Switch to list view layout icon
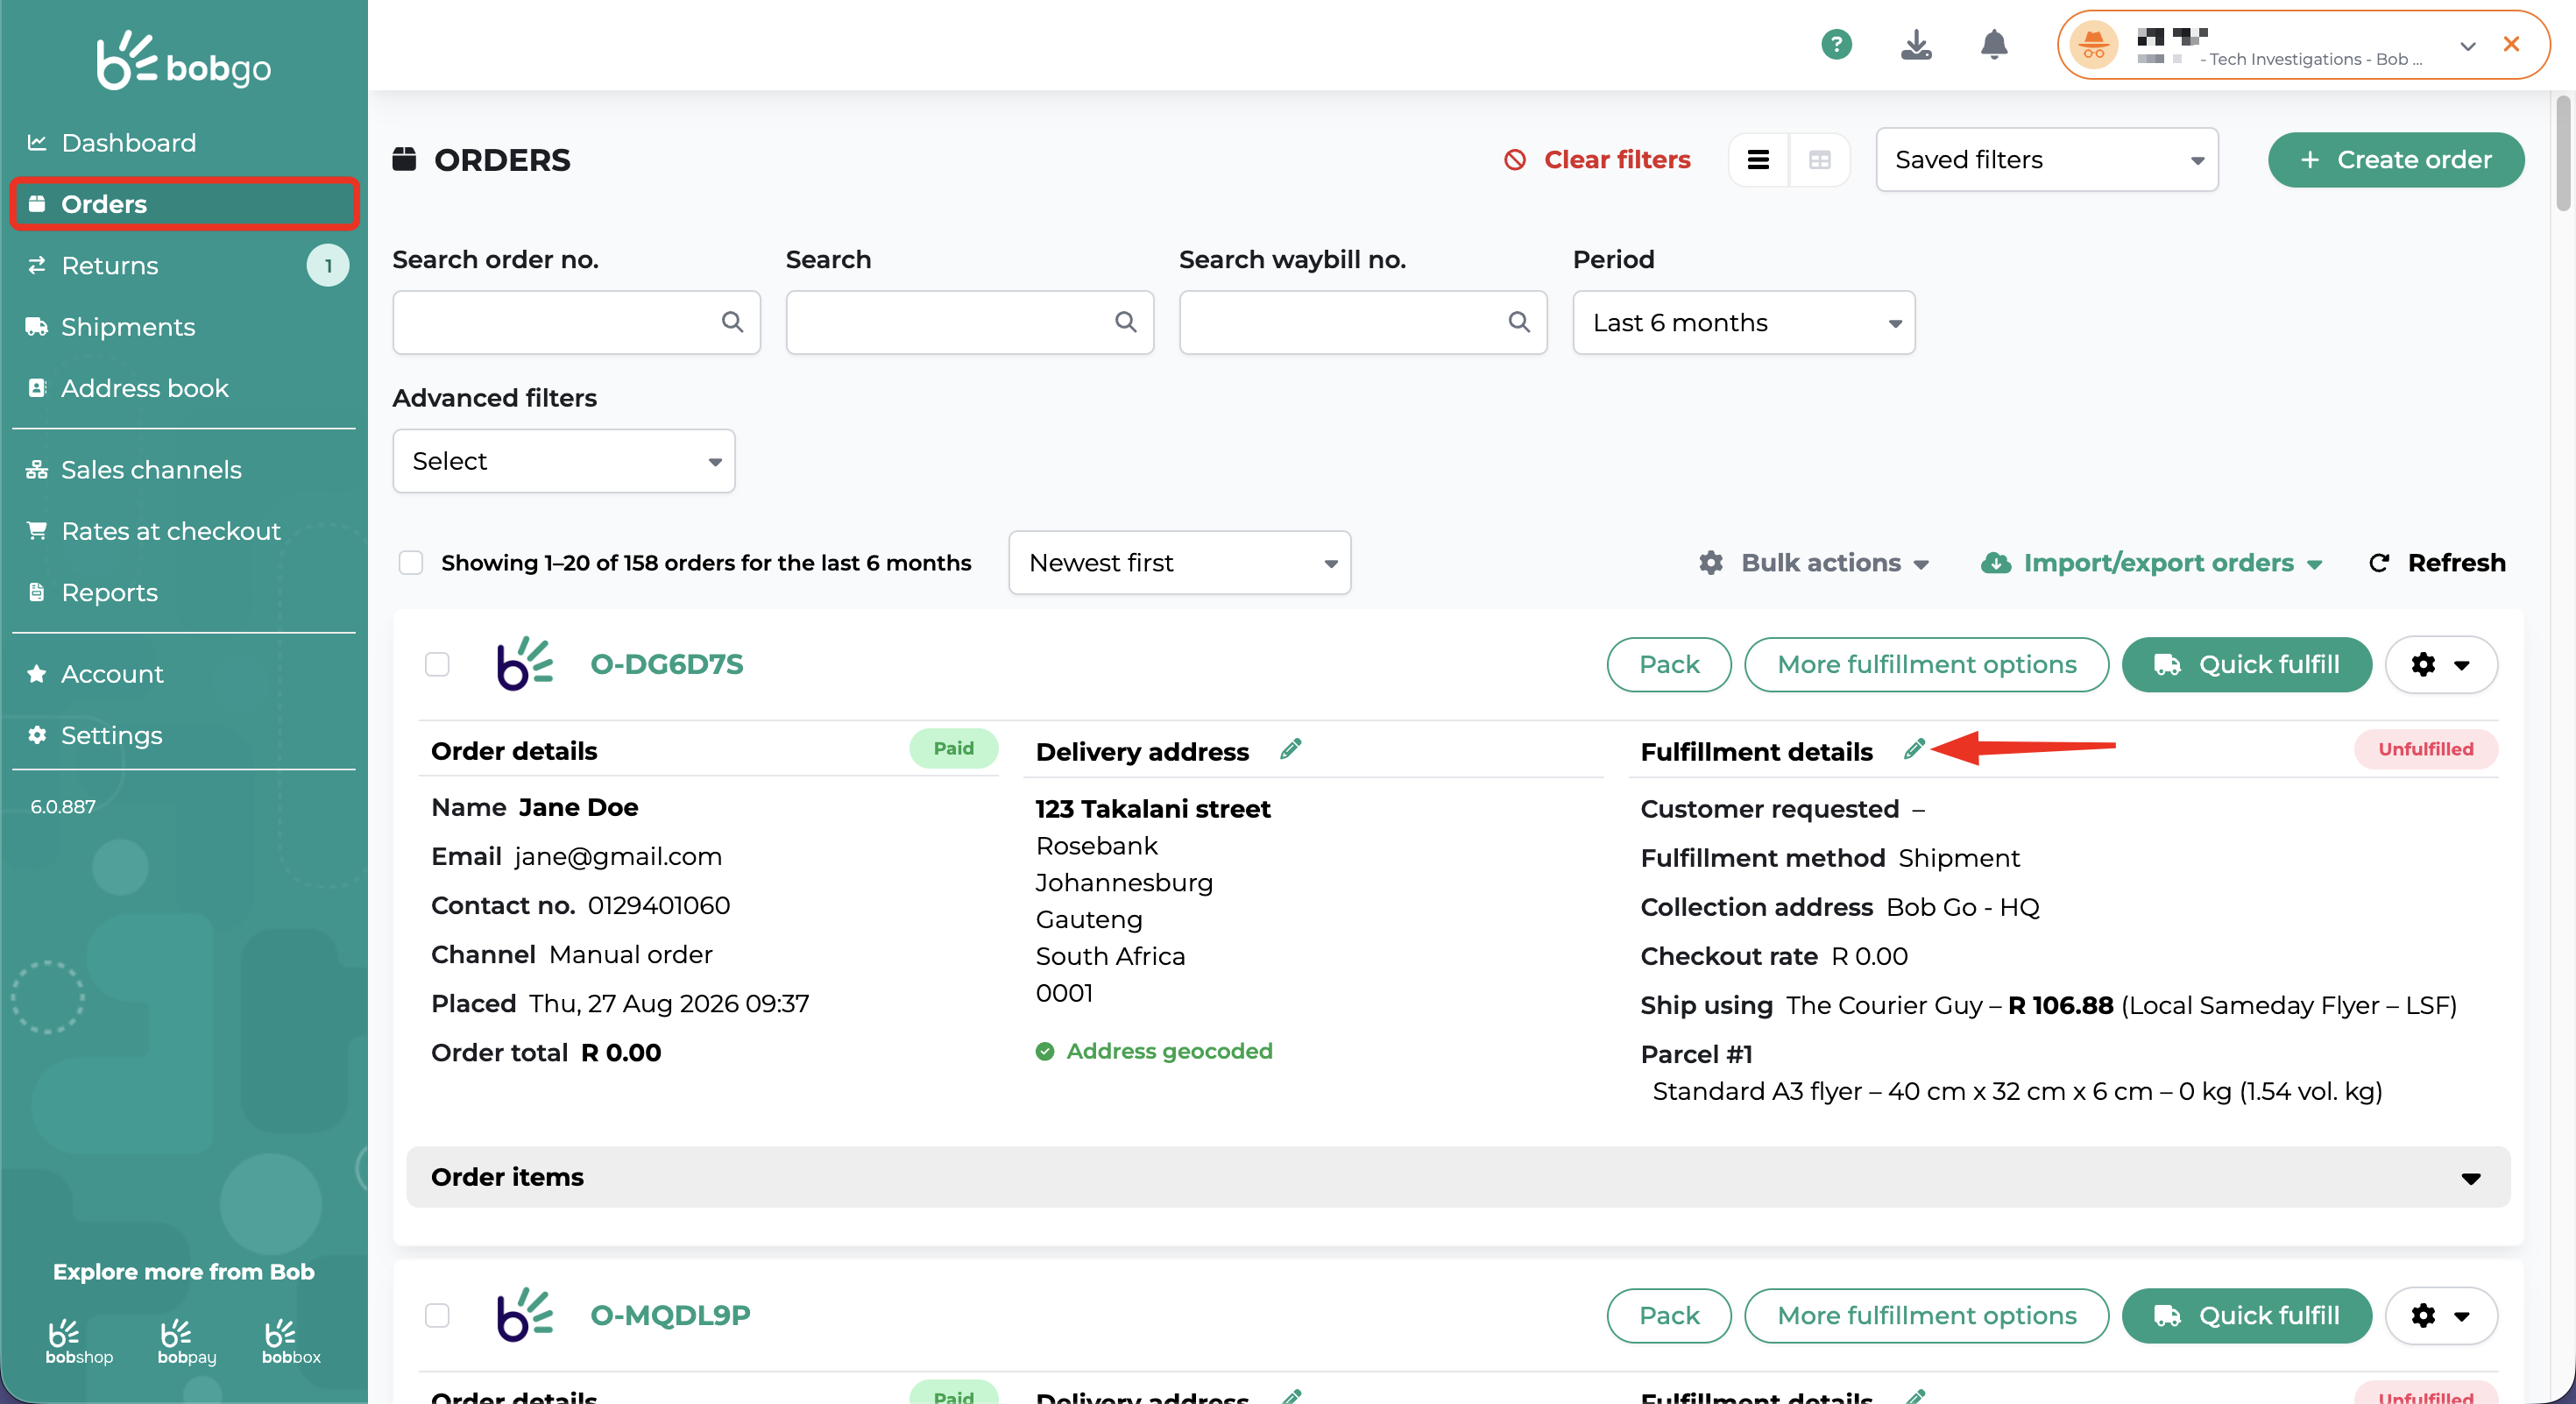This screenshot has height=1404, width=2576. click(x=1758, y=160)
